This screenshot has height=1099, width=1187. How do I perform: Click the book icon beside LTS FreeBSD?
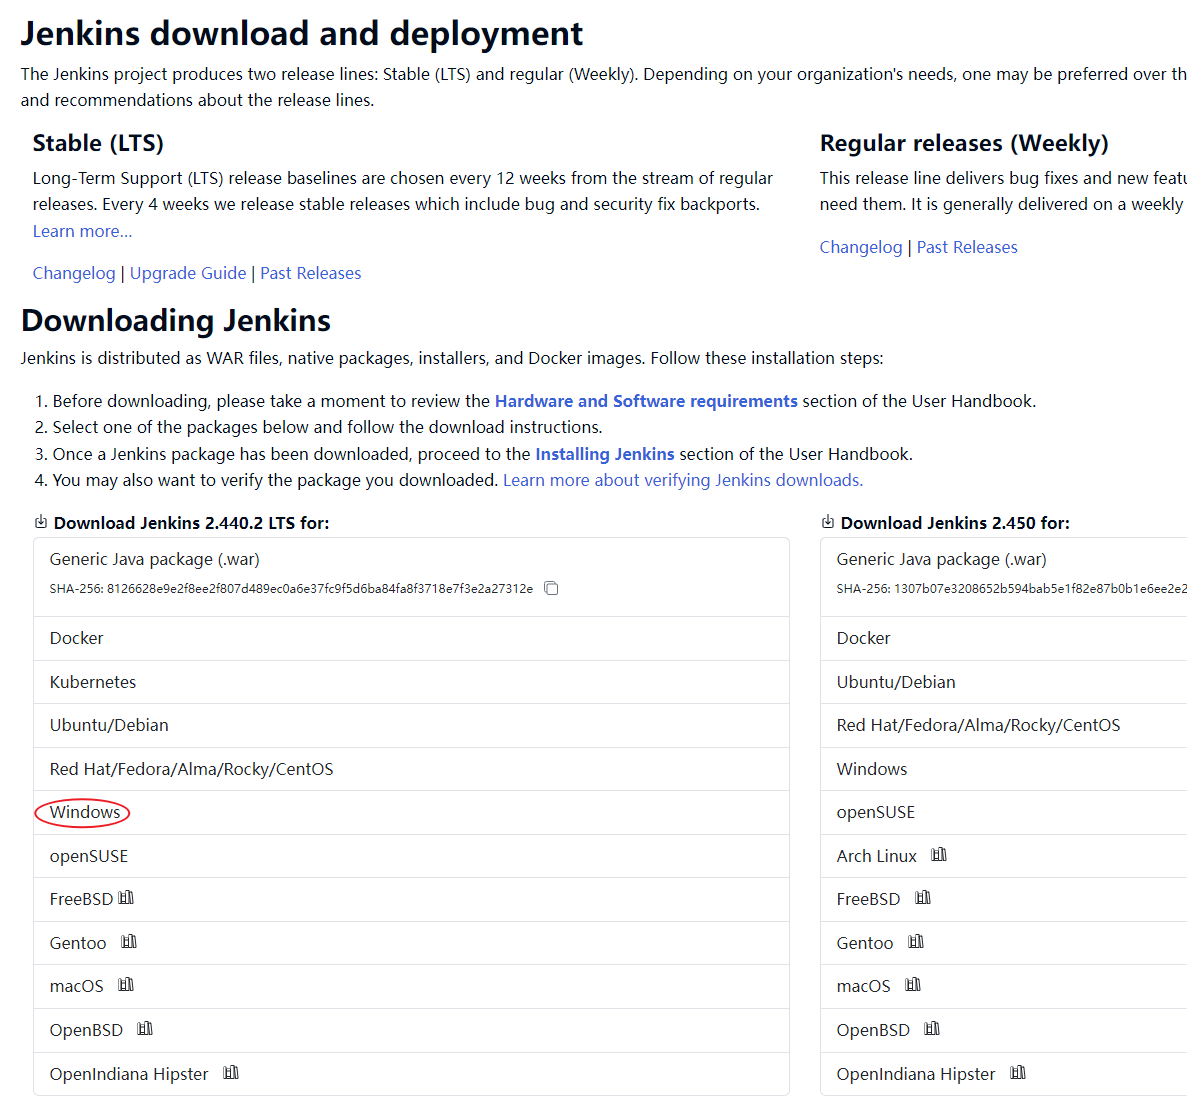tap(126, 898)
